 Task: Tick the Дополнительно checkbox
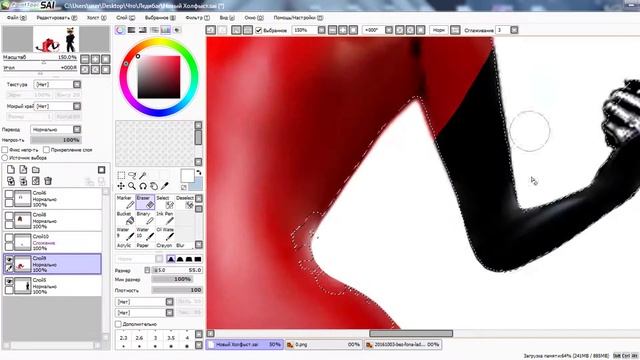point(118,324)
